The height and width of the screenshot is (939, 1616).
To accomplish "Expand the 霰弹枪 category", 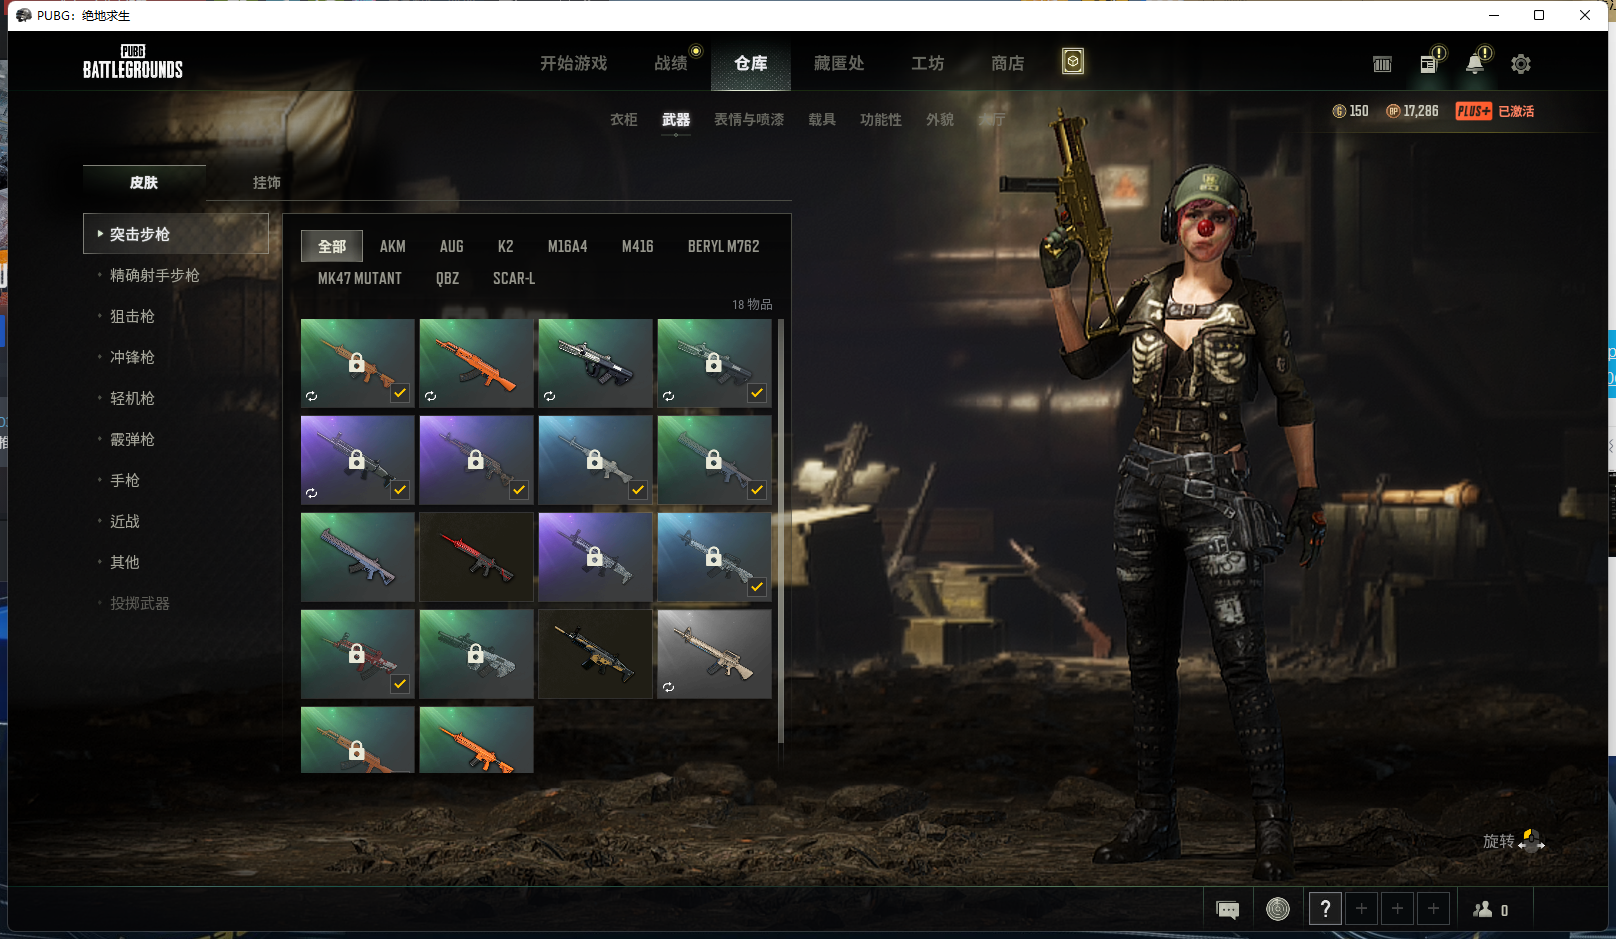I will point(132,439).
